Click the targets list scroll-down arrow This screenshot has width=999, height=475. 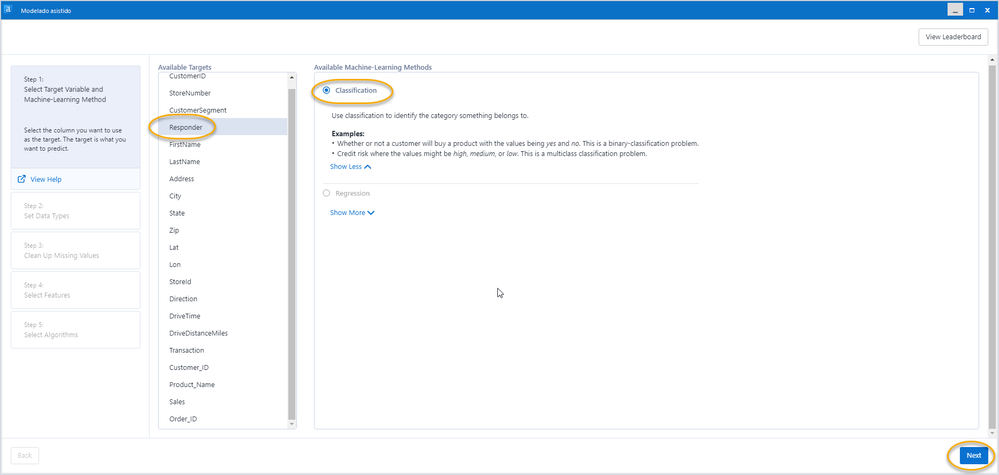pos(292,424)
